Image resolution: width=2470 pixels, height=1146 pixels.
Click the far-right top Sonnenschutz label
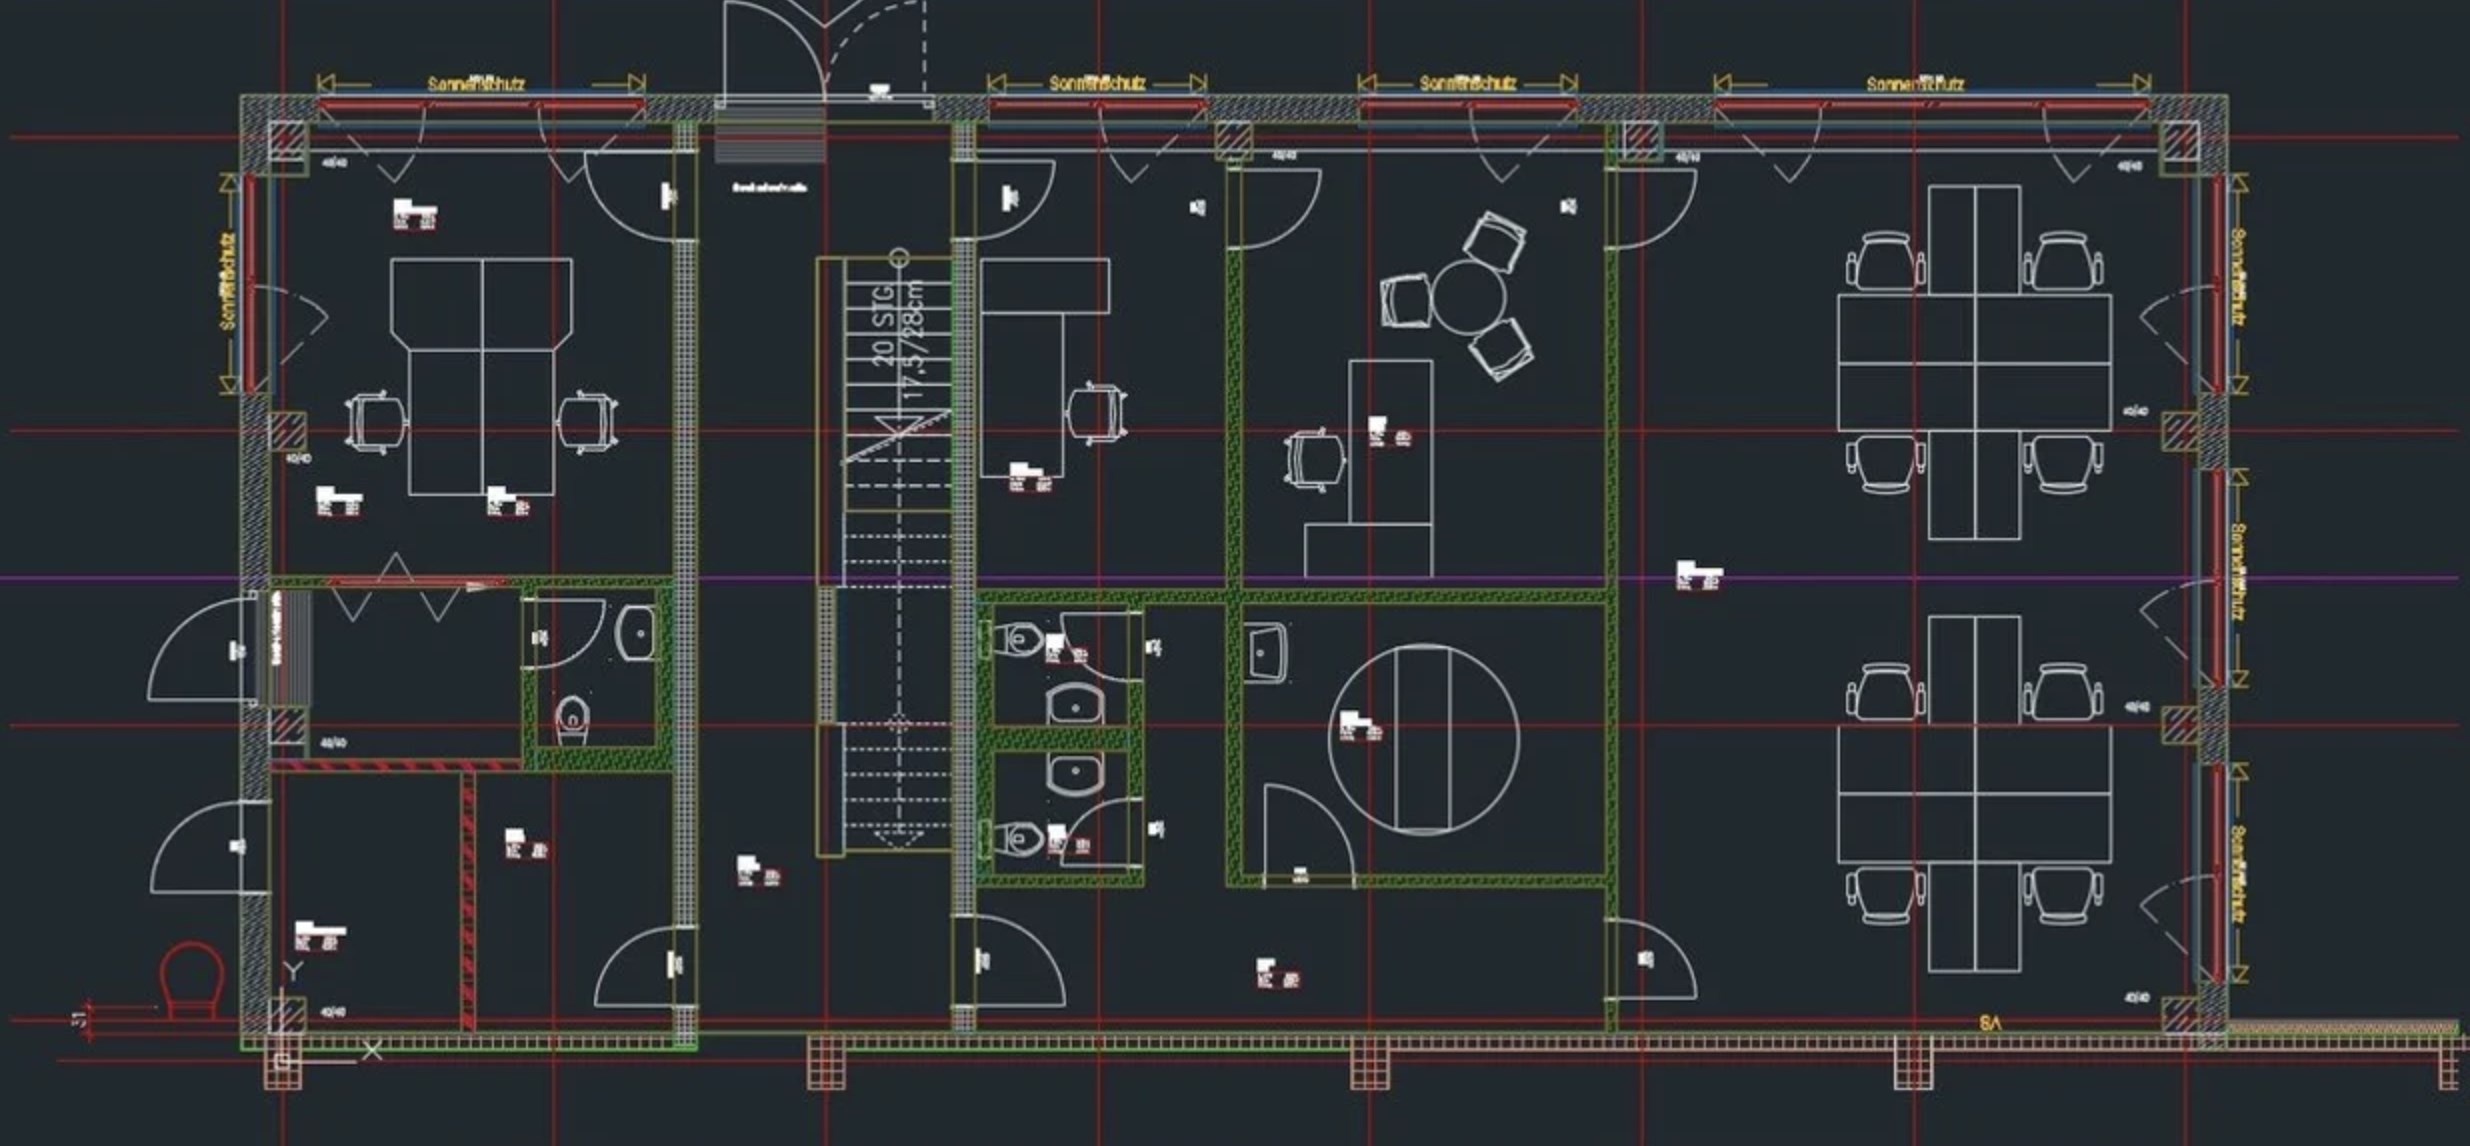[x=1914, y=84]
